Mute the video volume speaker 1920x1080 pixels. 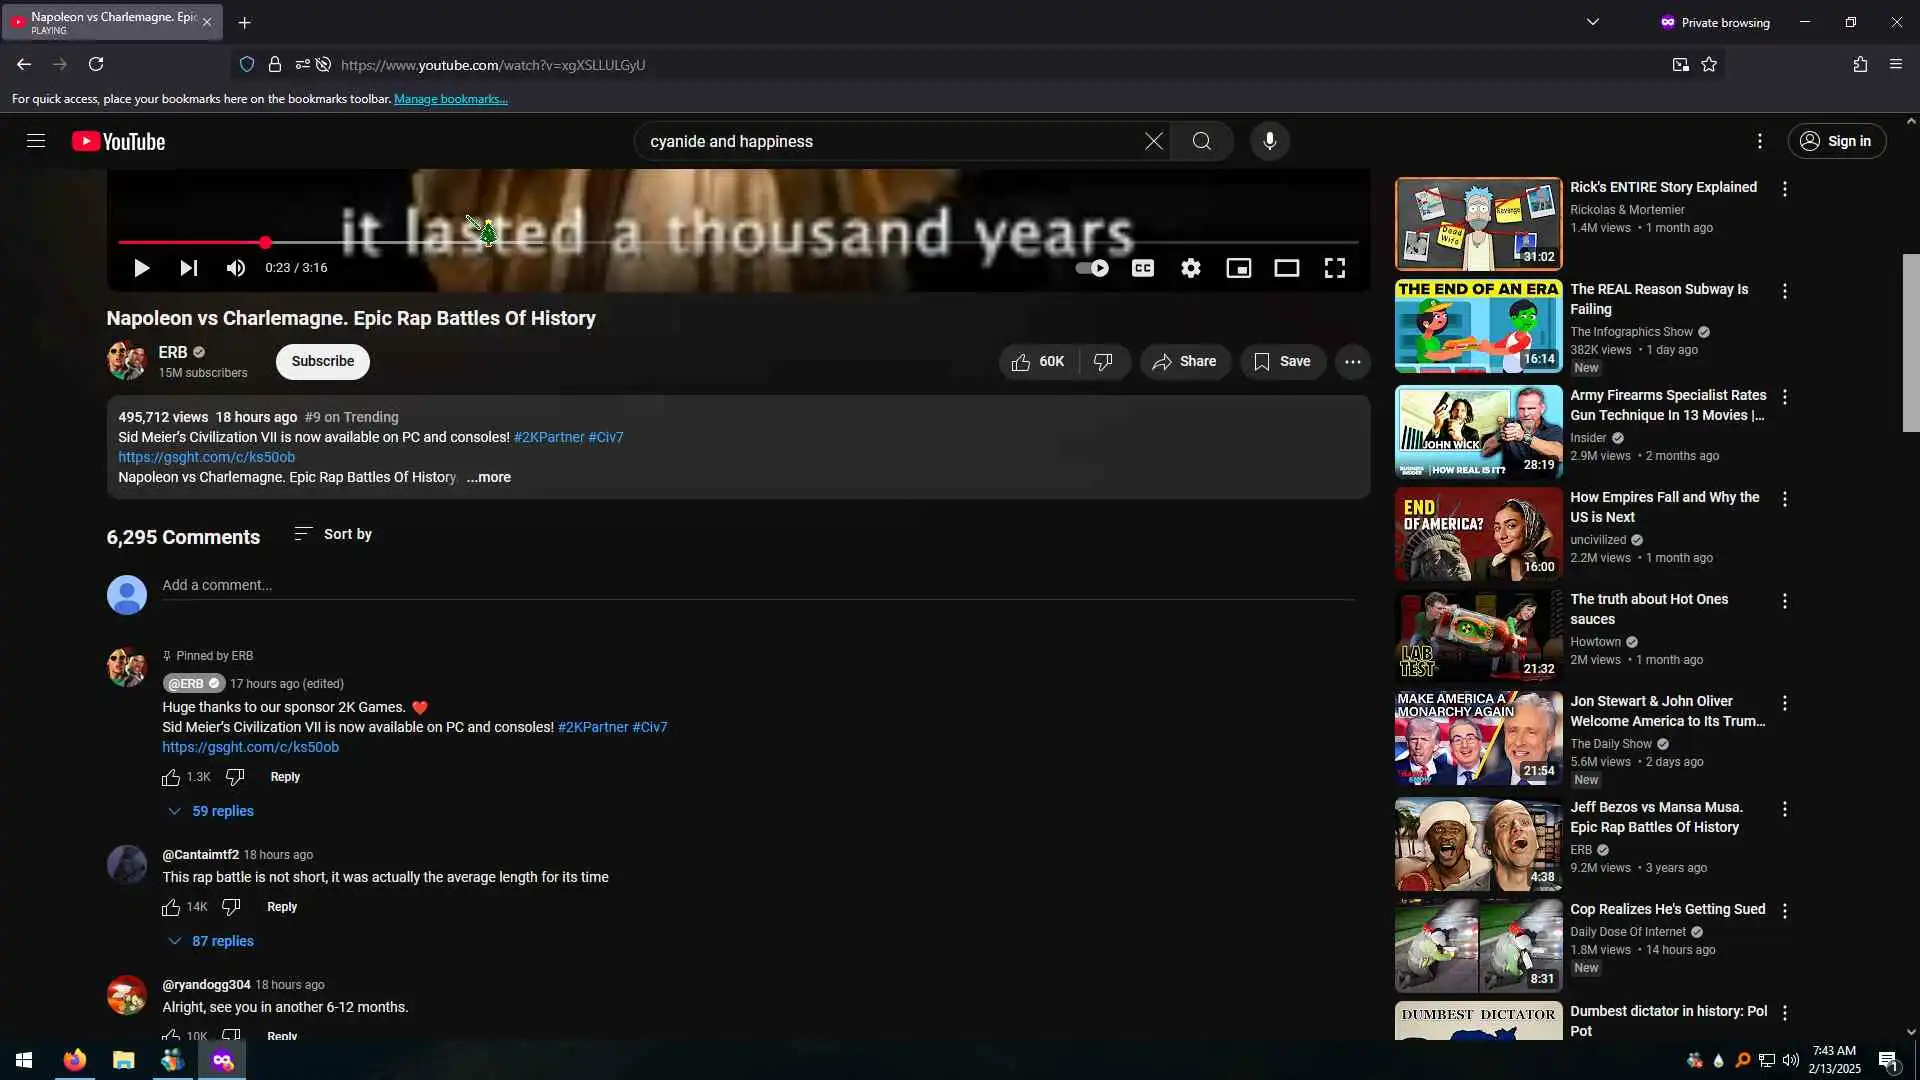(236, 268)
